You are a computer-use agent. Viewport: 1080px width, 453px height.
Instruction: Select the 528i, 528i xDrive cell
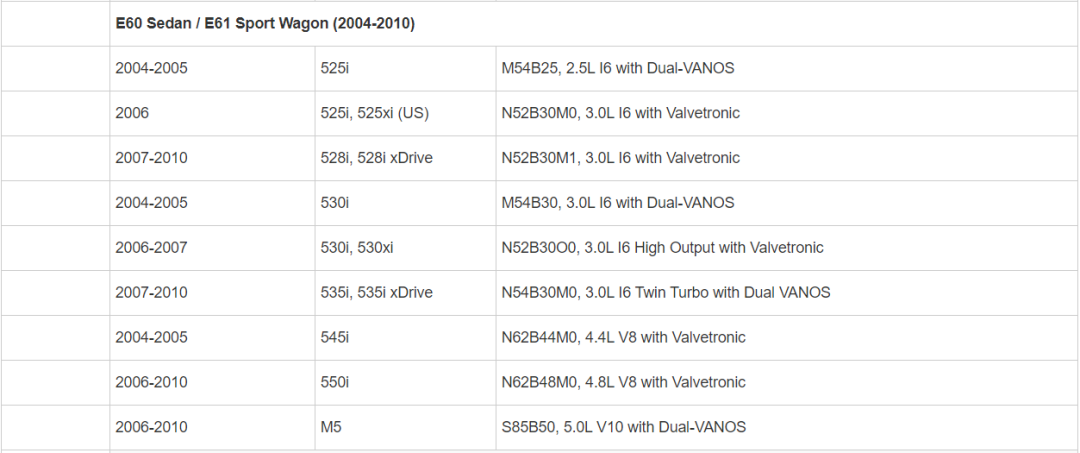coord(376,158)
